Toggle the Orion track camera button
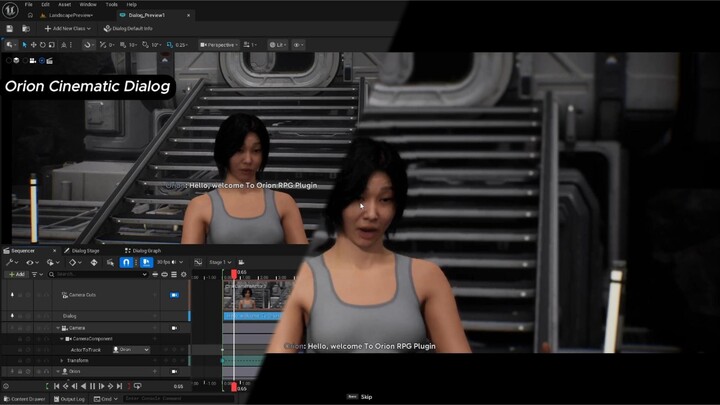Viewport: 720px width, 405px height. [174, 371]
